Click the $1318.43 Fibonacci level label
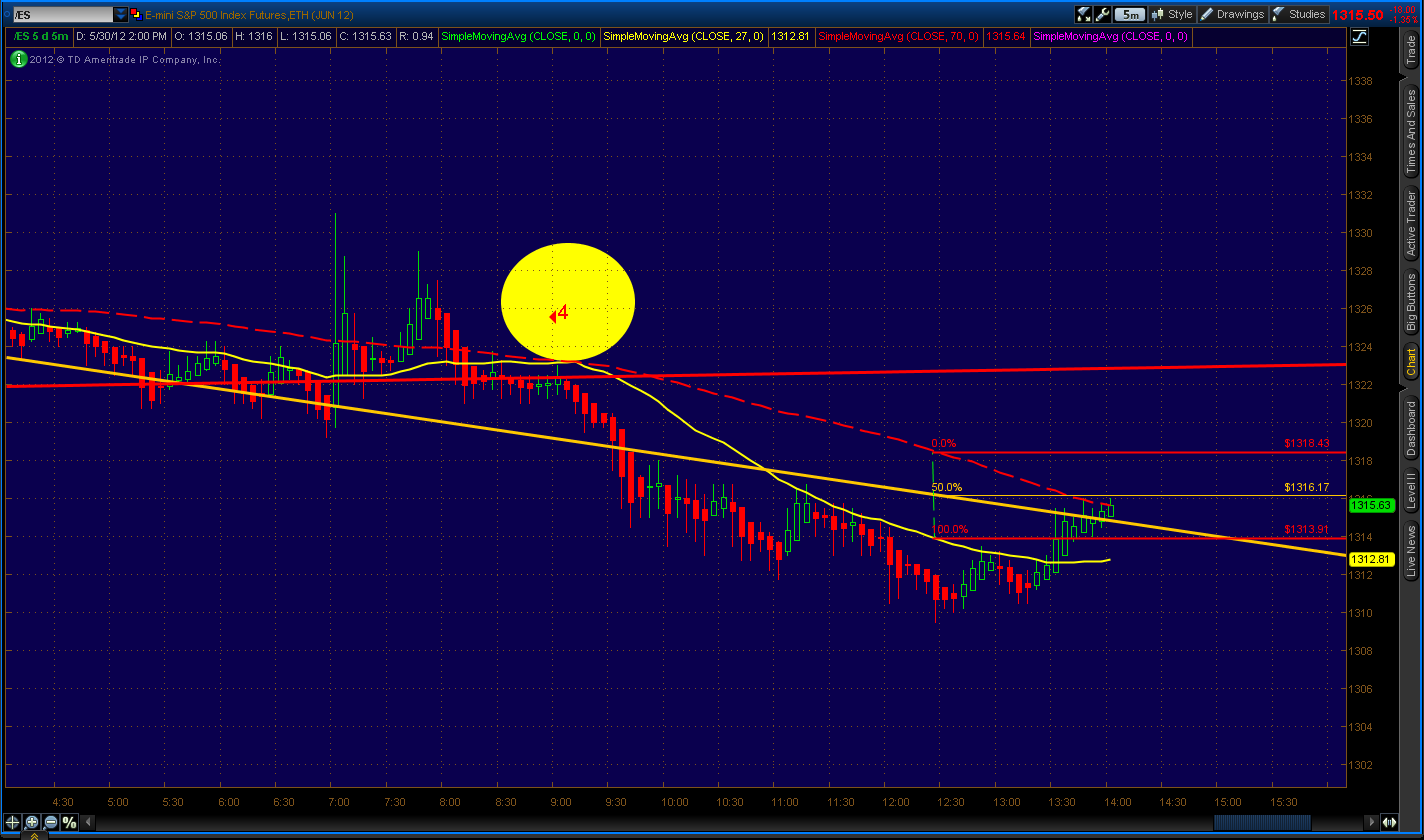Screen dimensions: 1424x840 (1307, 443)
